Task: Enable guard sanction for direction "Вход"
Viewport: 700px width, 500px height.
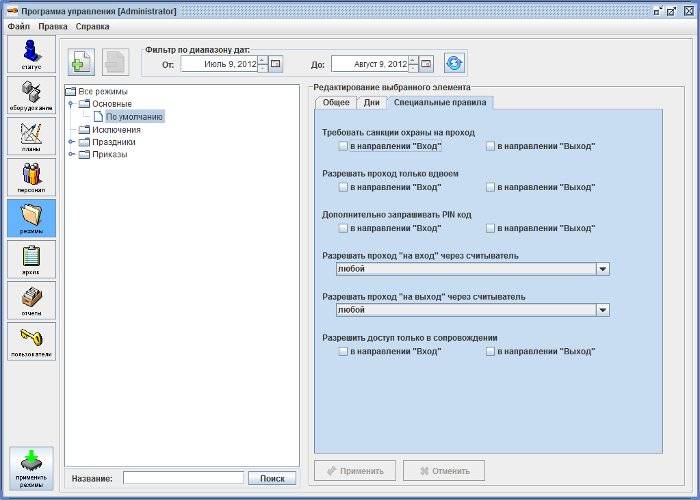Action: click(343, 146)
